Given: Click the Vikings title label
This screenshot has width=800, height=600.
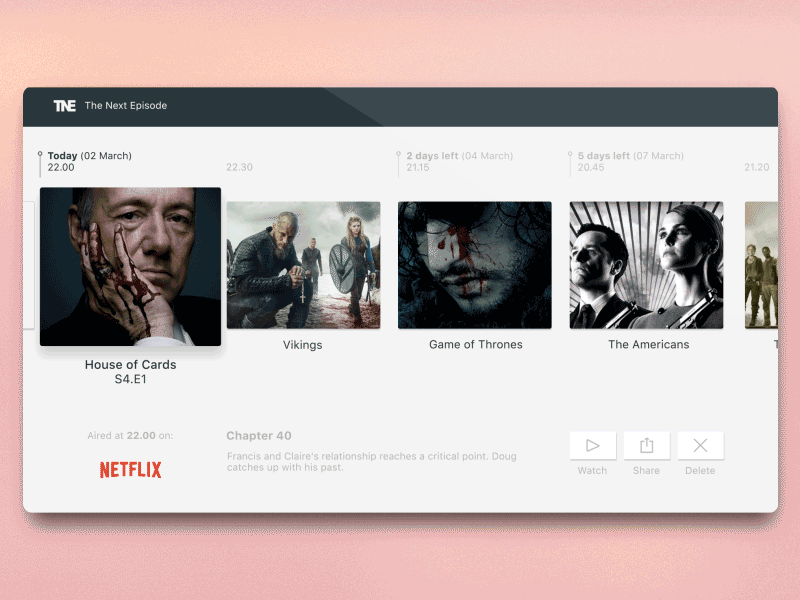Looking at the screenshot, I should (x=303, y=345).
